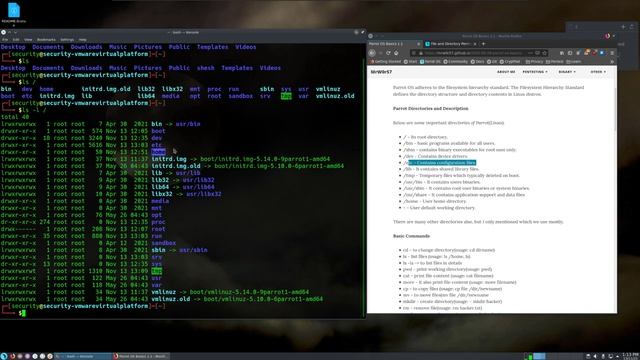Click volume icon in system tray
The height and width of the screenshot is (360, 640).
(x=595, y=356)
